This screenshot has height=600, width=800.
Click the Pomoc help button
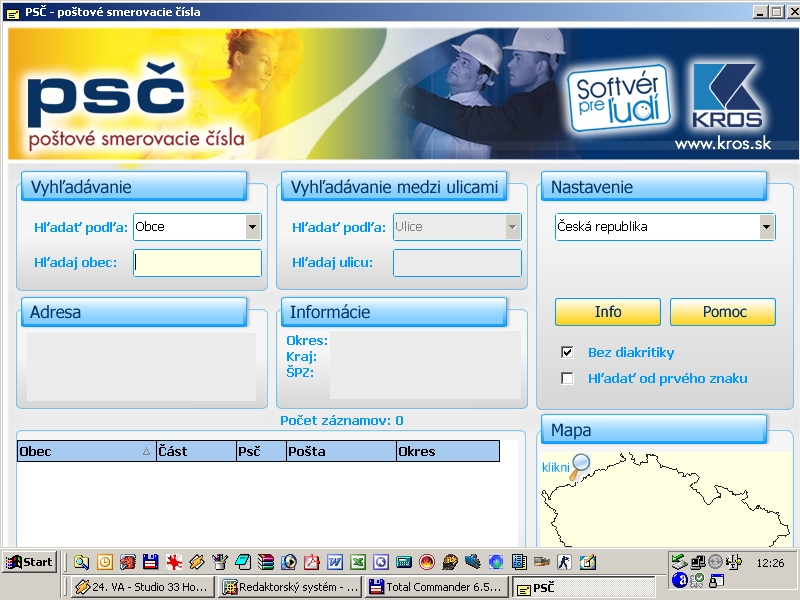pos(723,312)
